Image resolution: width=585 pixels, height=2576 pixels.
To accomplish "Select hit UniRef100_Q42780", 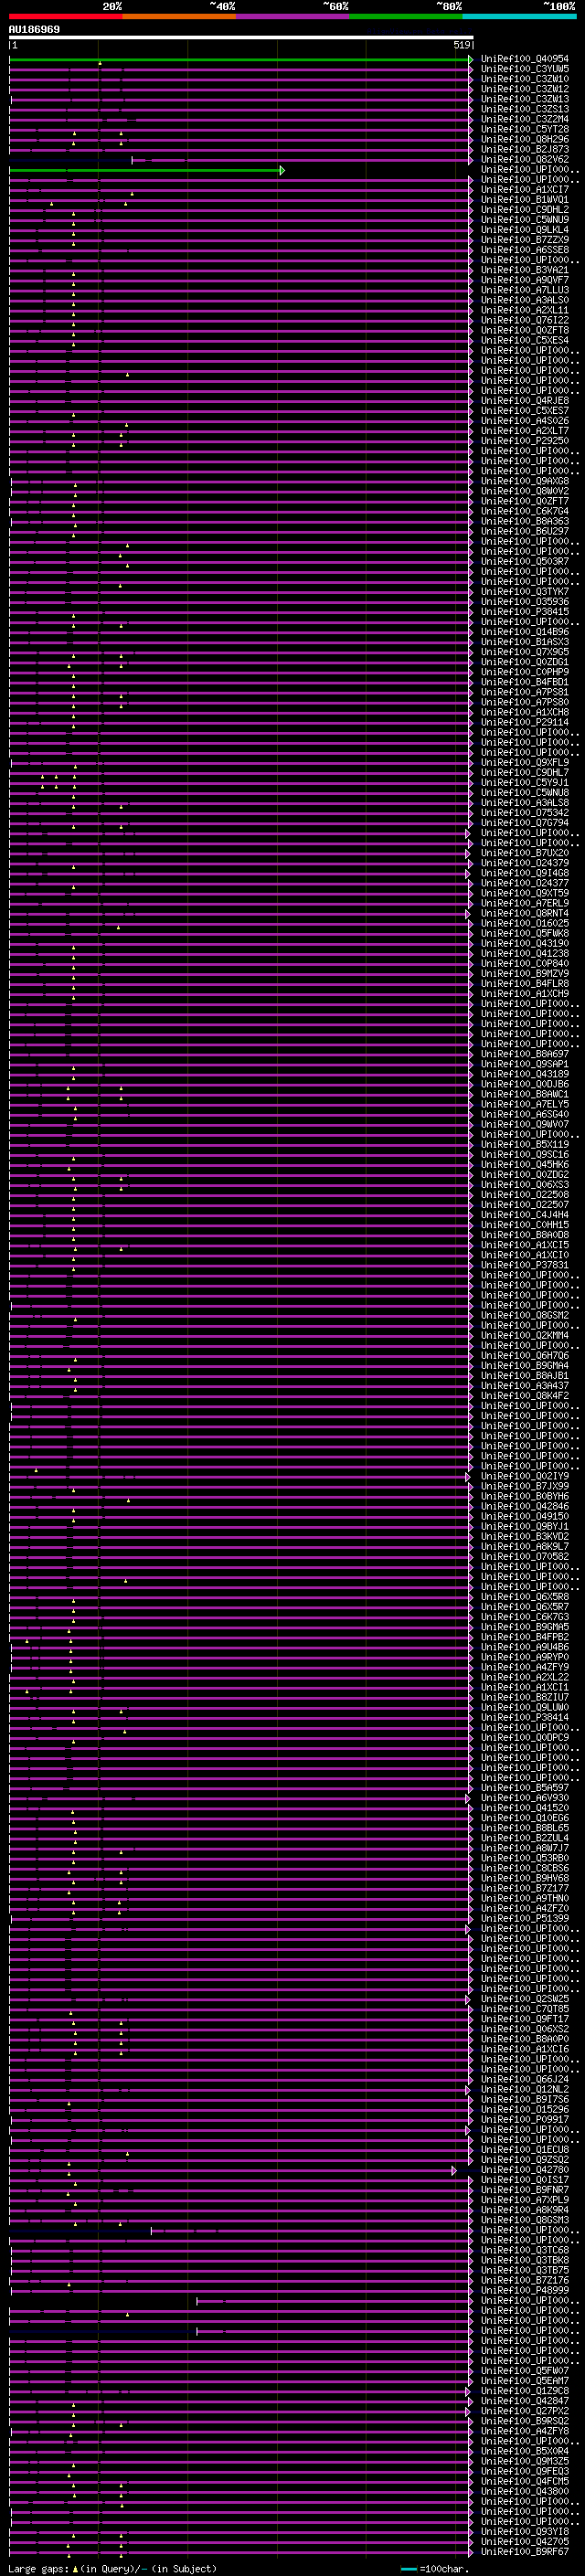I will point(525,2169).
